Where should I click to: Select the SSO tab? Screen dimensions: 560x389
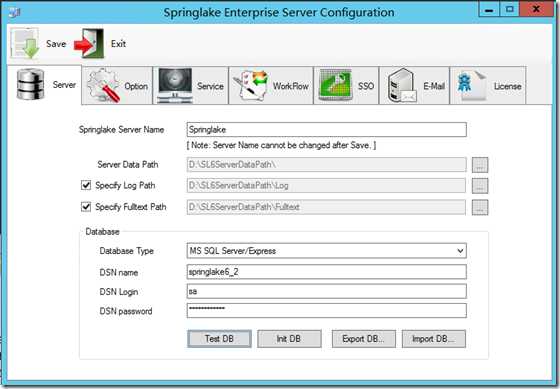(x=346, y=86)
